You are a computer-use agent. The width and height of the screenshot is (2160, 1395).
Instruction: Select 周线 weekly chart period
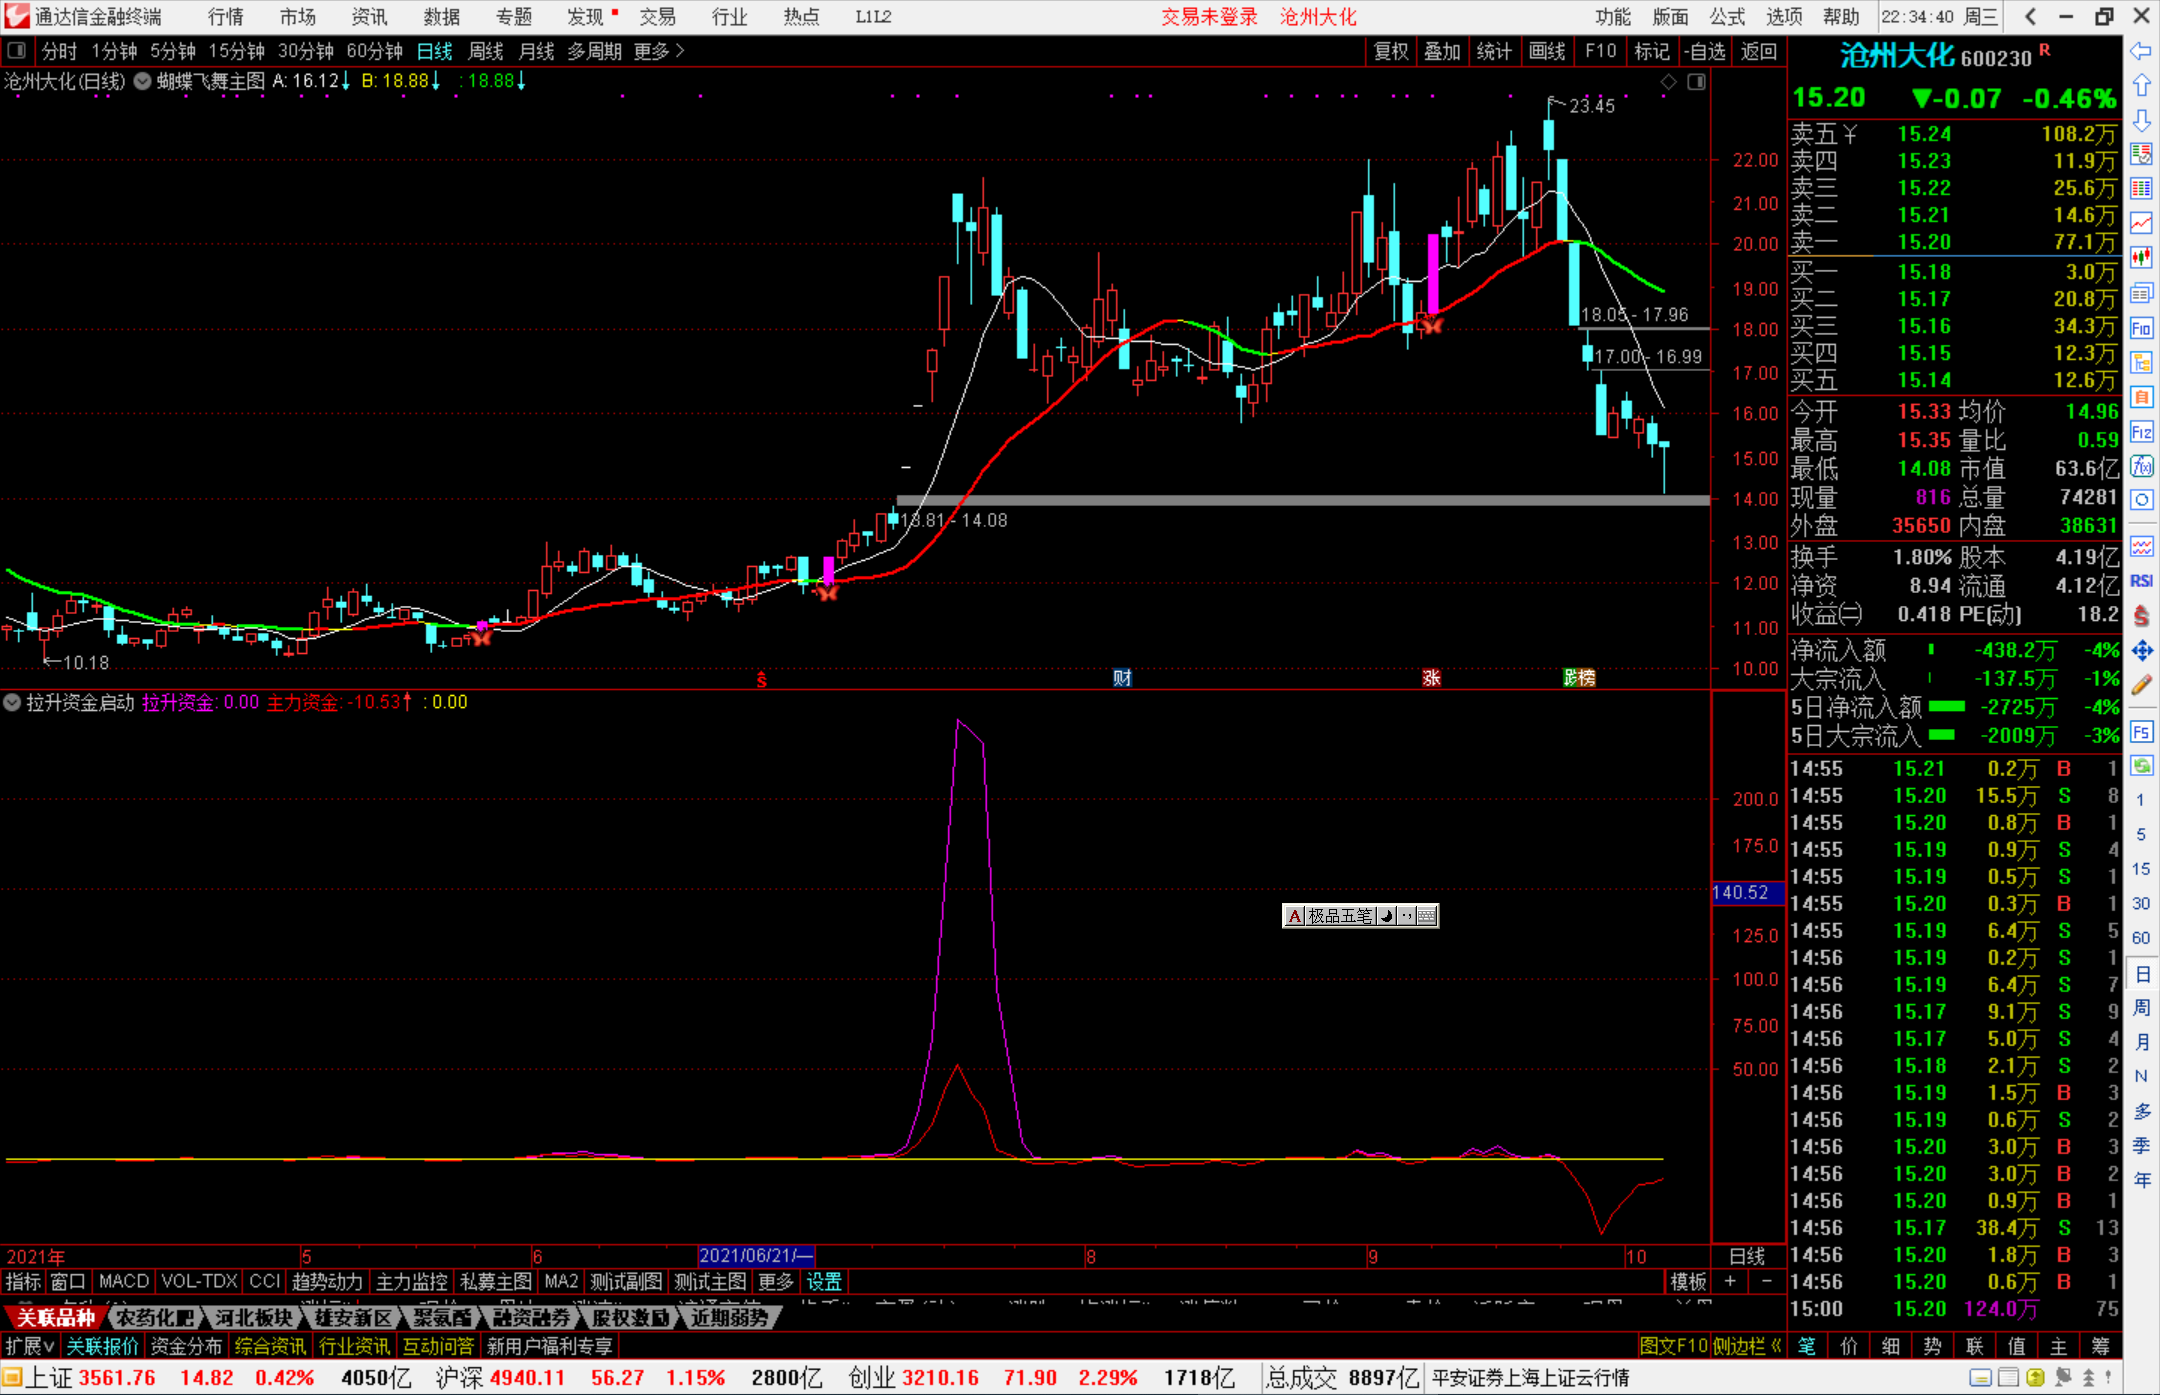[486, 51]
